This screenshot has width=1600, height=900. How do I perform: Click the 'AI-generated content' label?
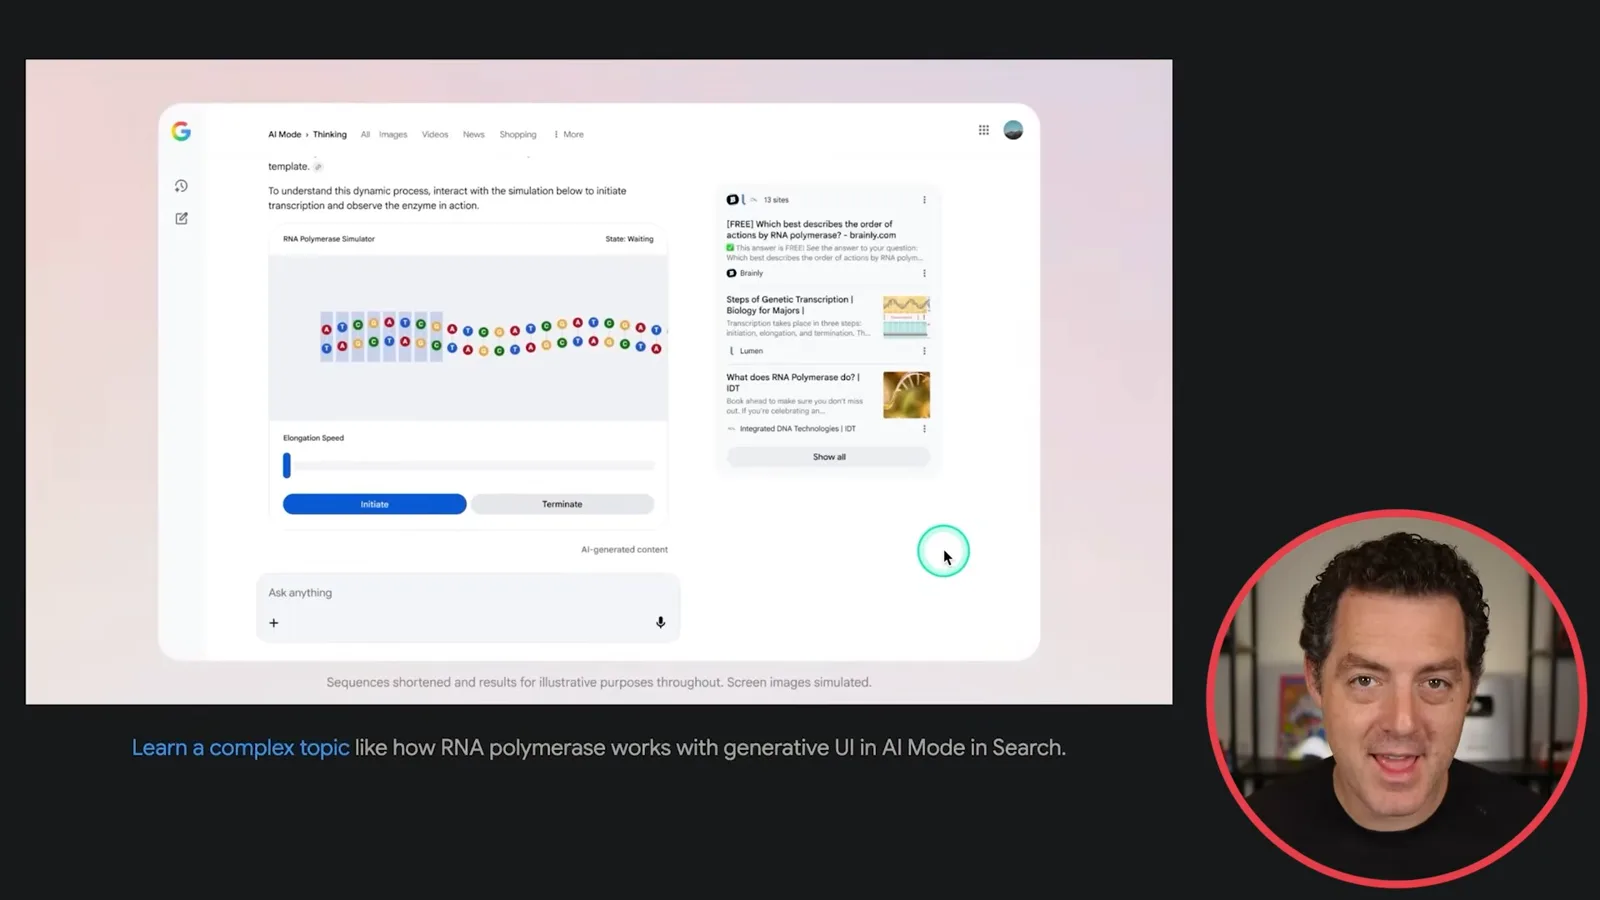pos(624,550)
